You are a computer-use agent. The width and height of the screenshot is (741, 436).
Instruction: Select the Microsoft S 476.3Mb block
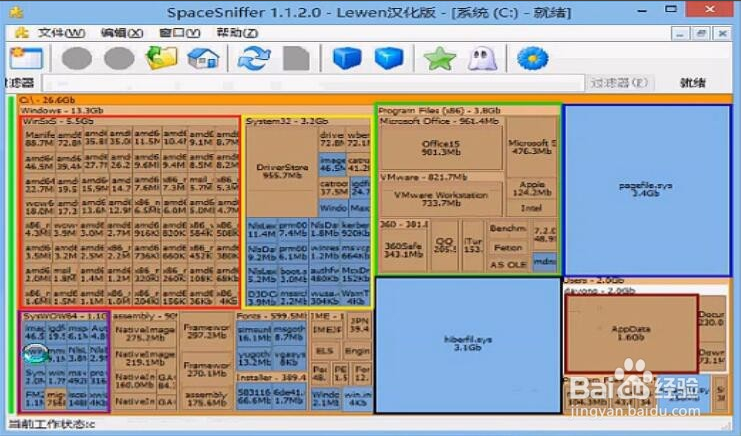pyautogui.click(x=532, y=146)
